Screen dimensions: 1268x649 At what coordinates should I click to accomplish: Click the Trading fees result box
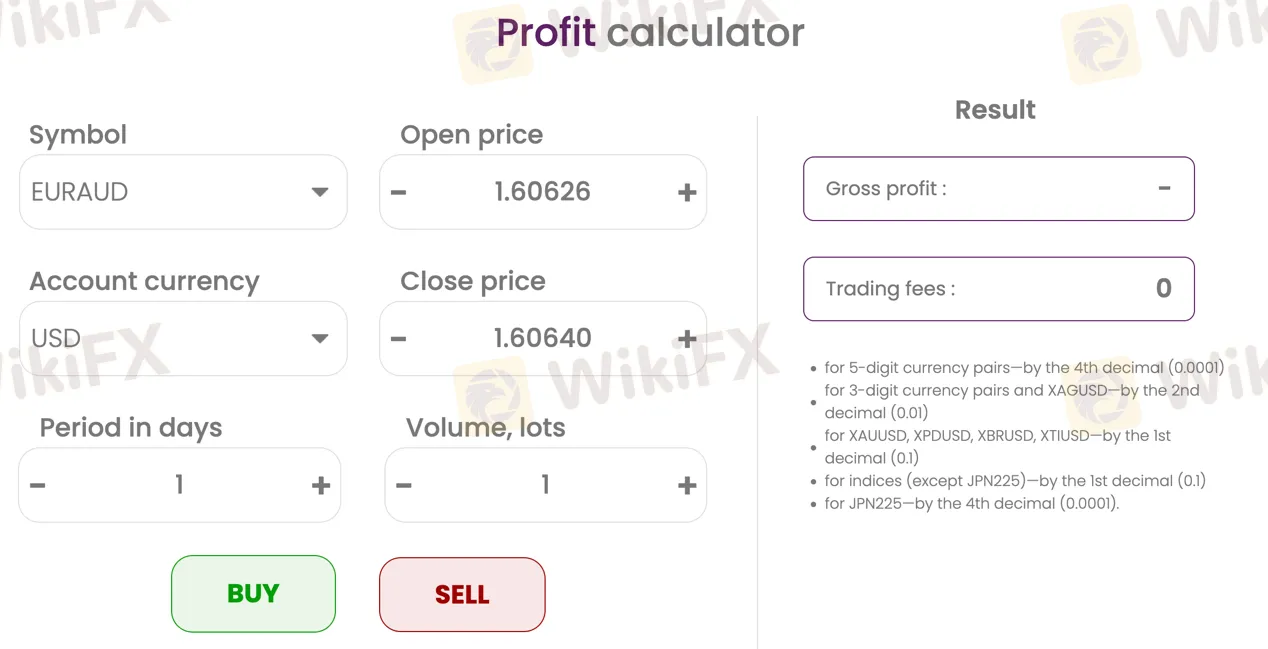point(998,289)
